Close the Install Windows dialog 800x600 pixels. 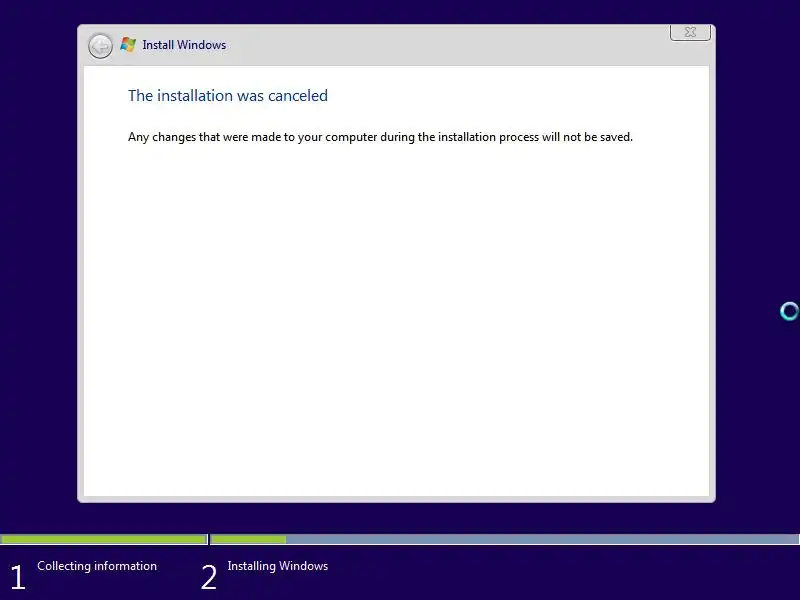click(690, 32)
